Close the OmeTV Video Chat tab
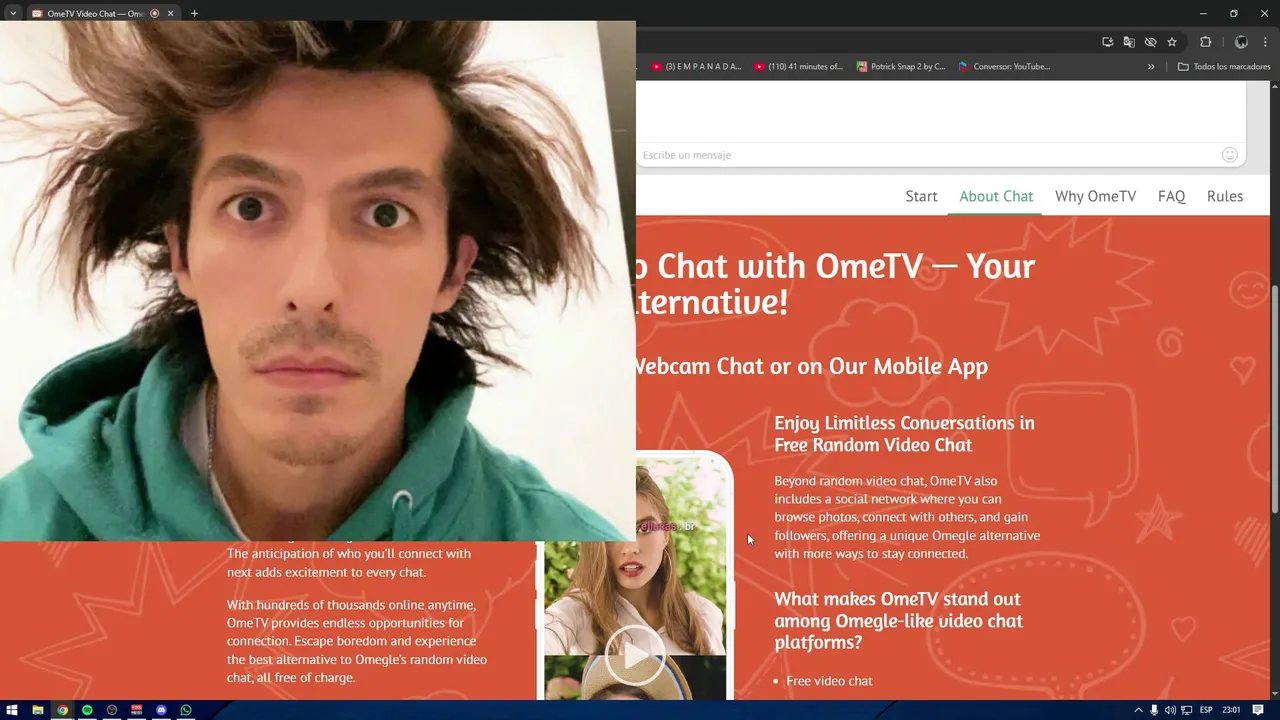 pos(170,13)
